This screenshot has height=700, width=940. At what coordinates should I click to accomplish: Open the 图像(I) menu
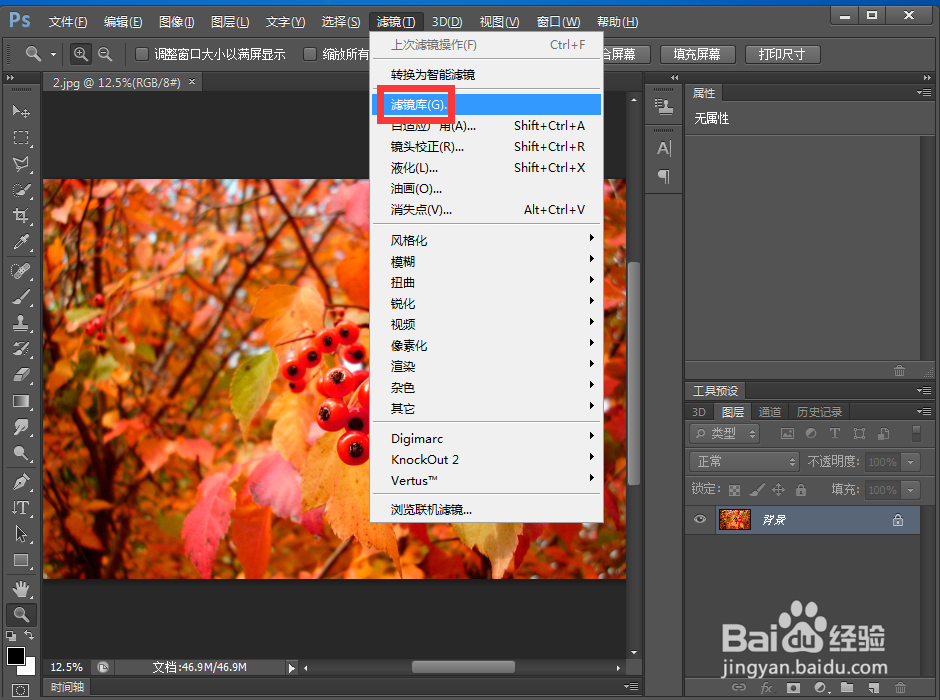pyautogui.click(x=176, y=22)
